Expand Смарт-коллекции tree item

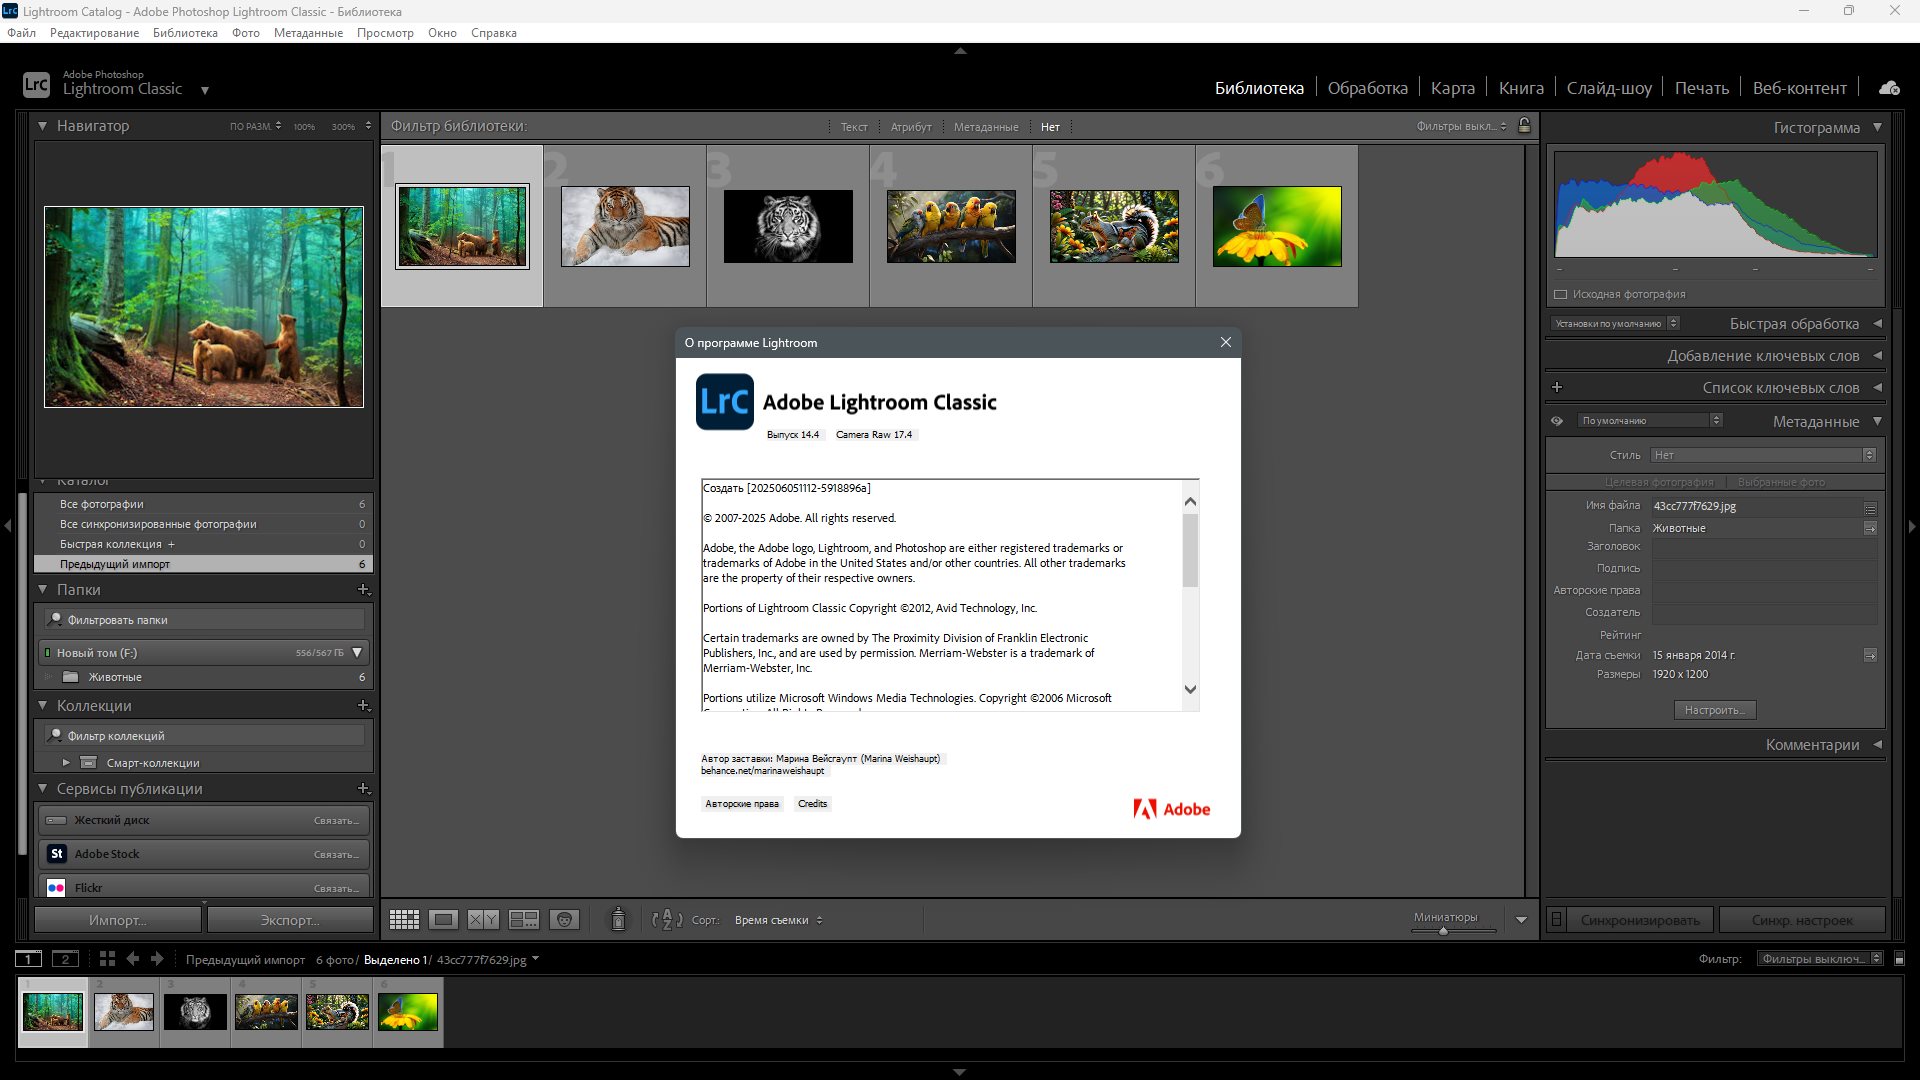[66, 763]
